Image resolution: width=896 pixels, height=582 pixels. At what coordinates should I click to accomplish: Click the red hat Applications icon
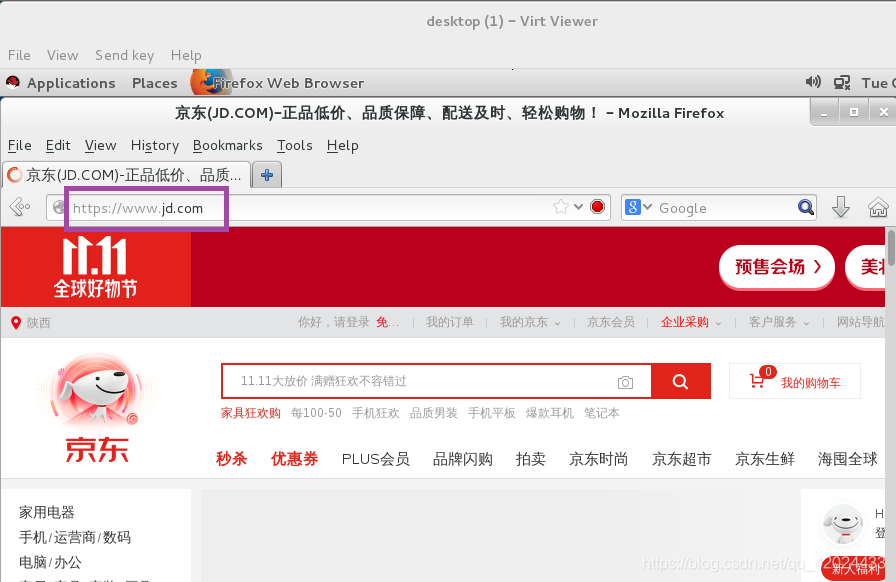tap(13, 83)
